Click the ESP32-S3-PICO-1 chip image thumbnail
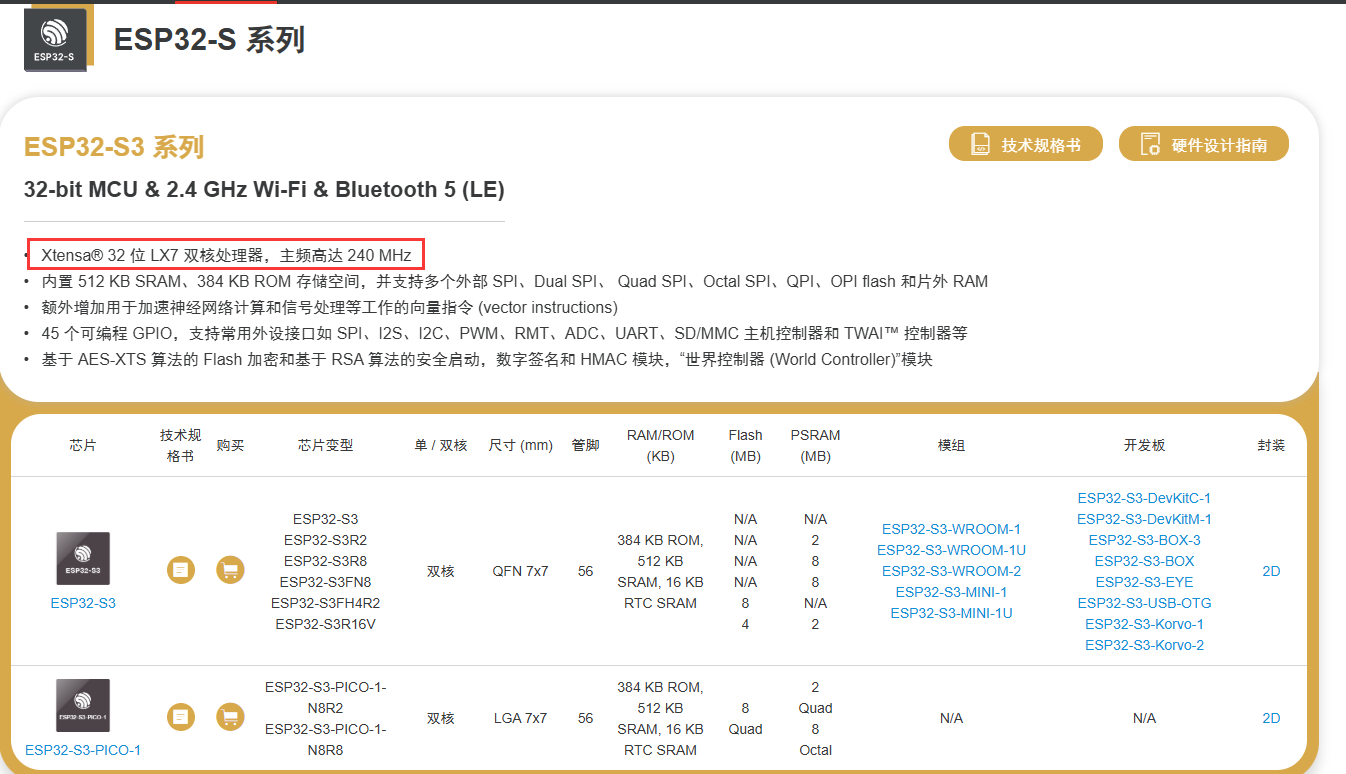This screenshot has width=1346, height=774. pos(83,706)
